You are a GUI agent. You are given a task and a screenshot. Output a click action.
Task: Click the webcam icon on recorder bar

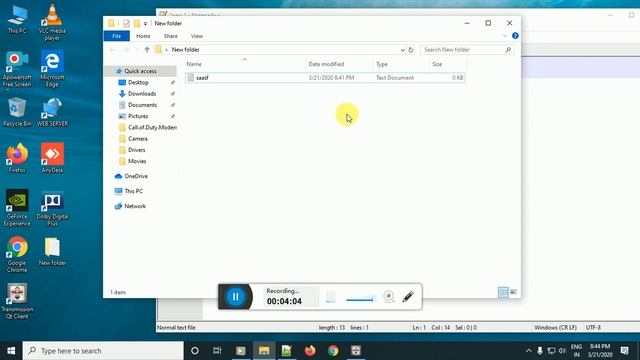pos(389,296)
